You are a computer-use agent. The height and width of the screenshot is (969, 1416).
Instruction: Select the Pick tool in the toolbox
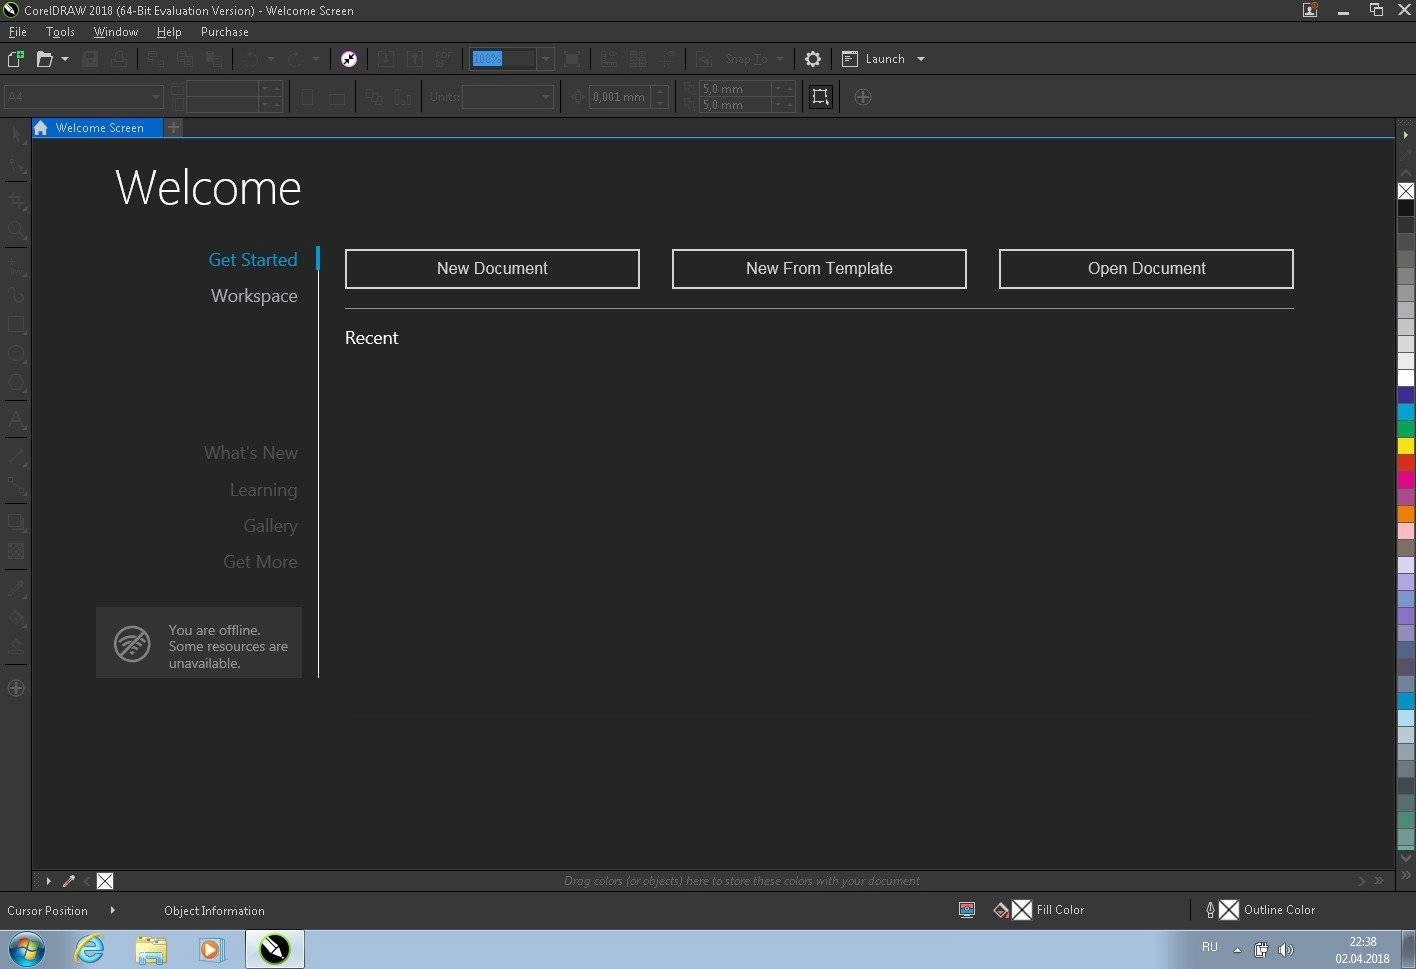pos(16,135)
